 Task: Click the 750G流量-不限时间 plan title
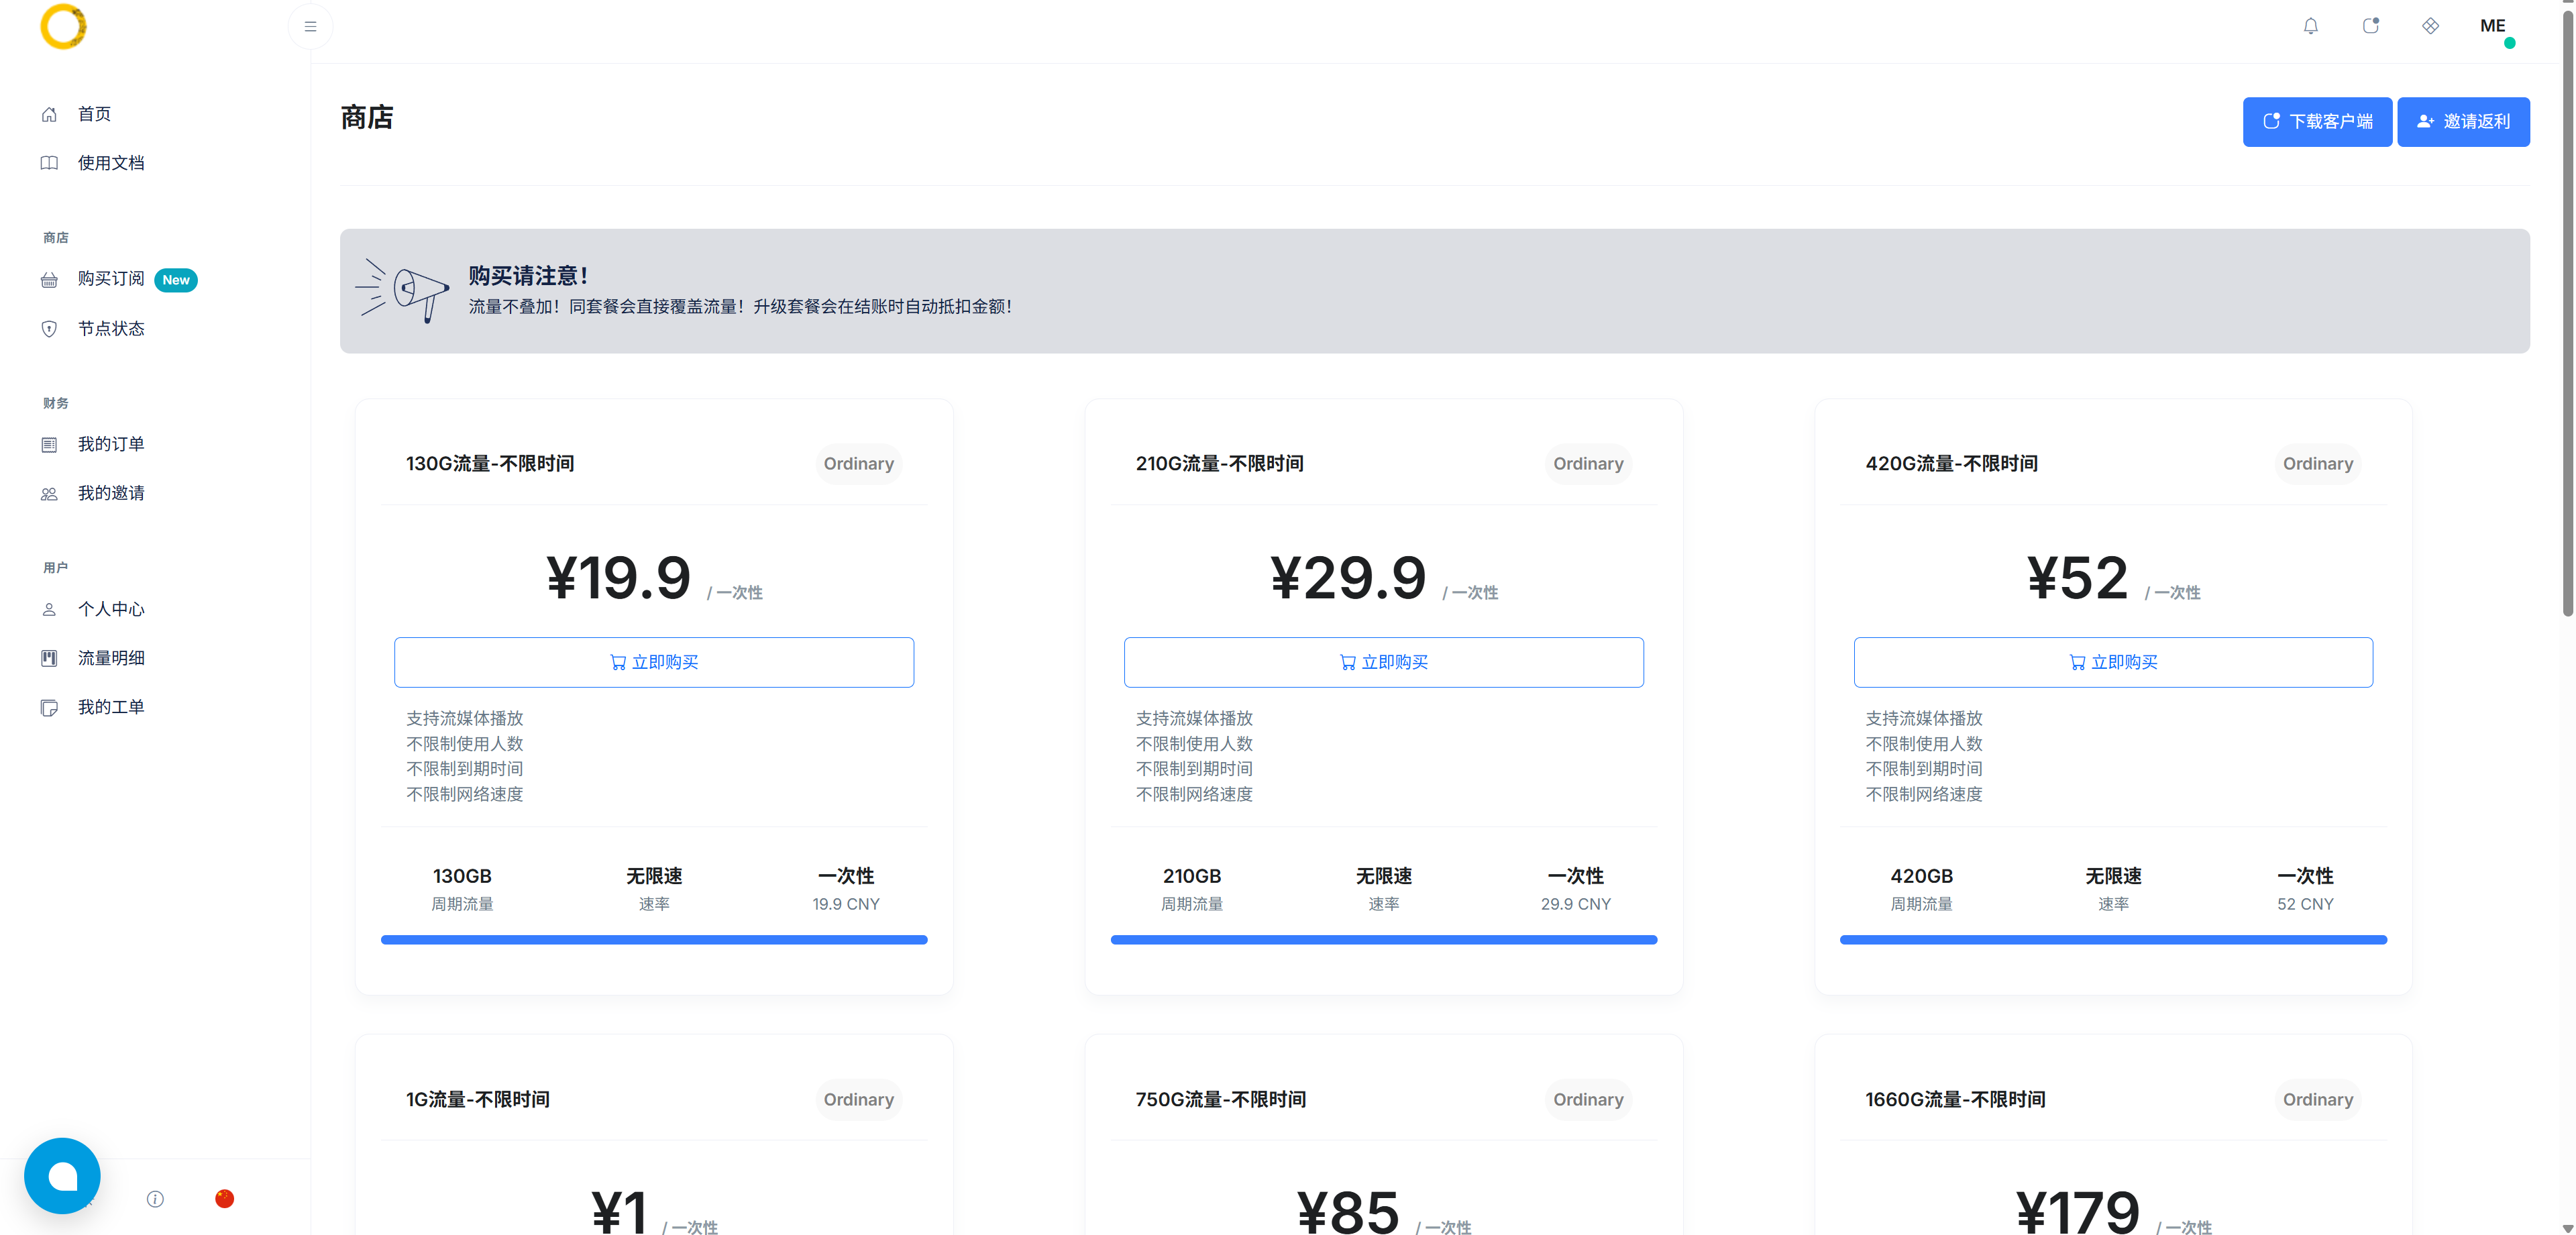1220,1100
